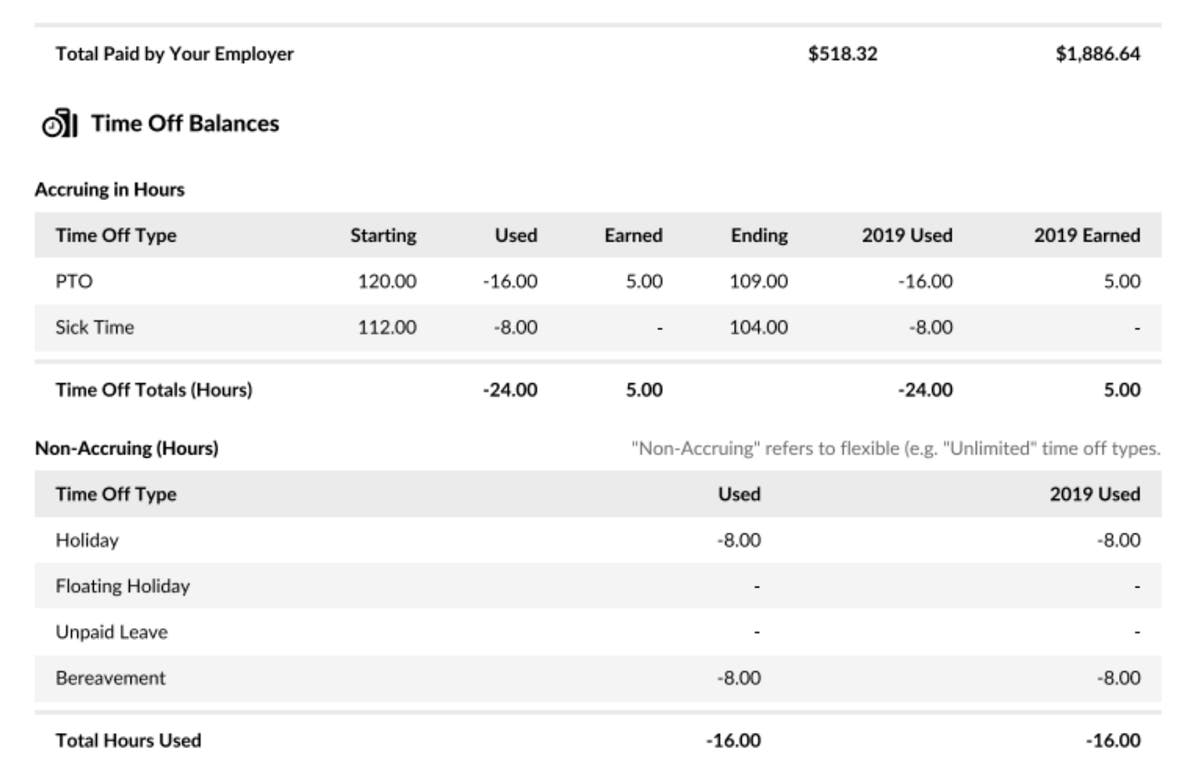Image resolution: width=1200 pixels, height=781 pixels.
Task: Click the Non-Accruing explanation note text
Action: pos(895,450)
